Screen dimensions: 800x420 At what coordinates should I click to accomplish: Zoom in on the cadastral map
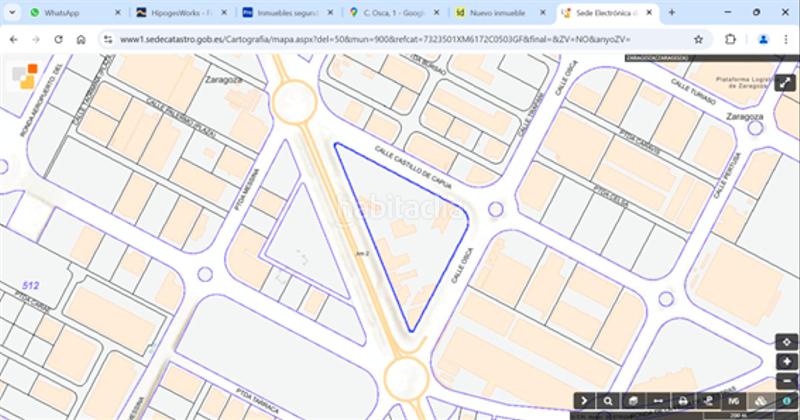click(786, 361)
